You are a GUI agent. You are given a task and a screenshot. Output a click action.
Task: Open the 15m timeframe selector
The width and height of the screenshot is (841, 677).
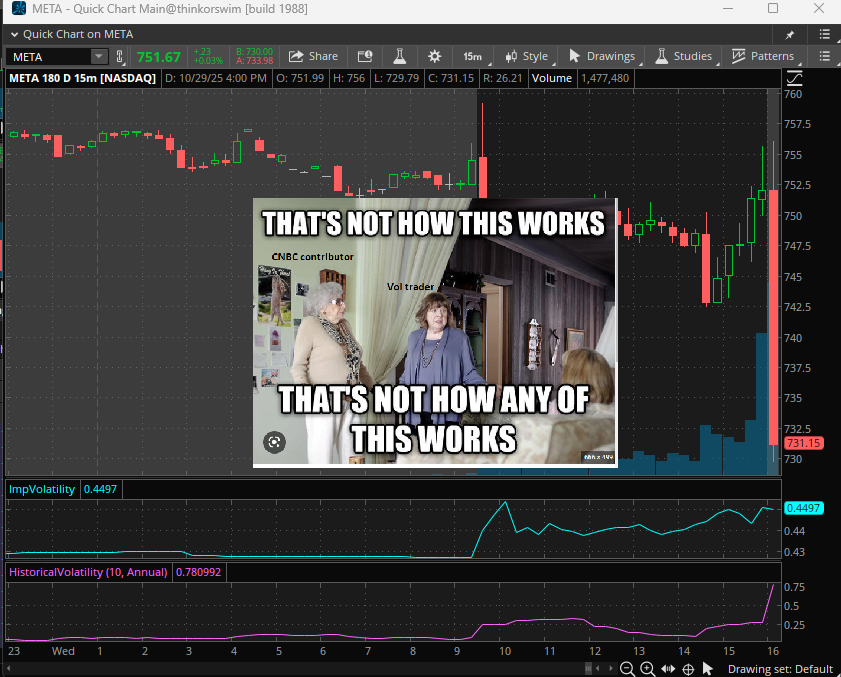(472, 56)
